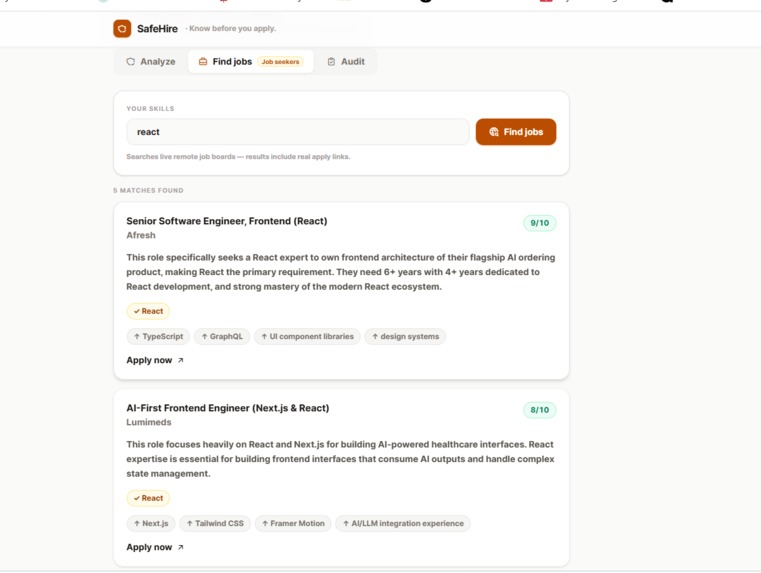Switch to the Find jobs tab

(250, 62)
